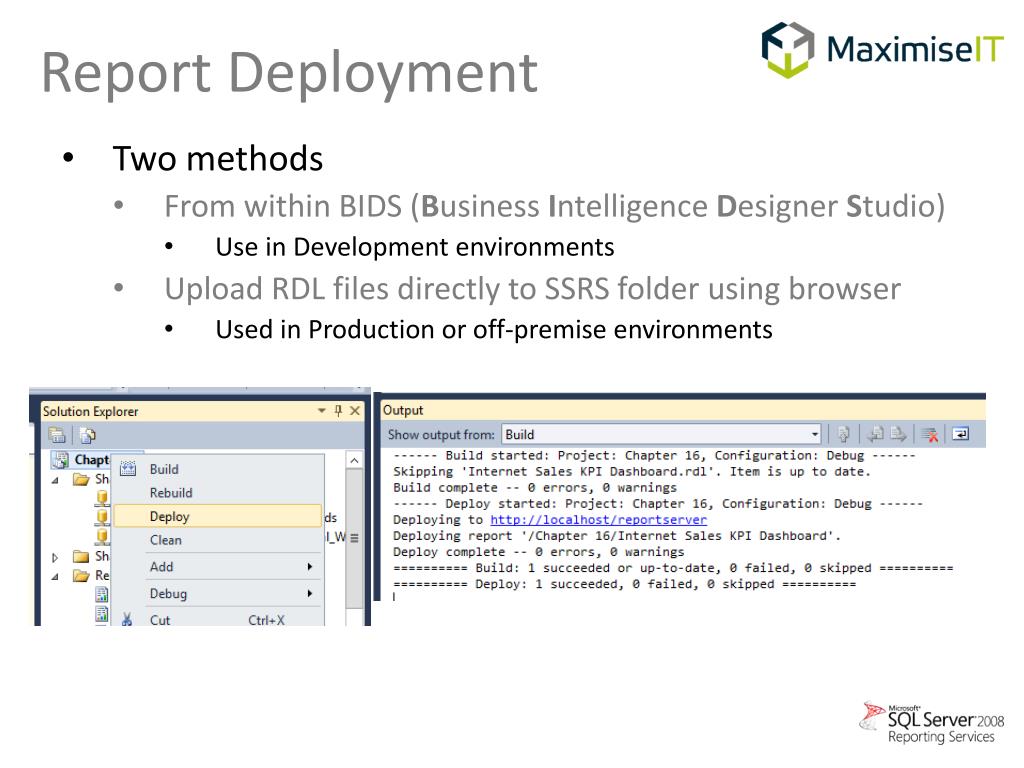Click the first report file icon under Re
This screenshot has width=1024, height=768.
click(x=102, y=594)
